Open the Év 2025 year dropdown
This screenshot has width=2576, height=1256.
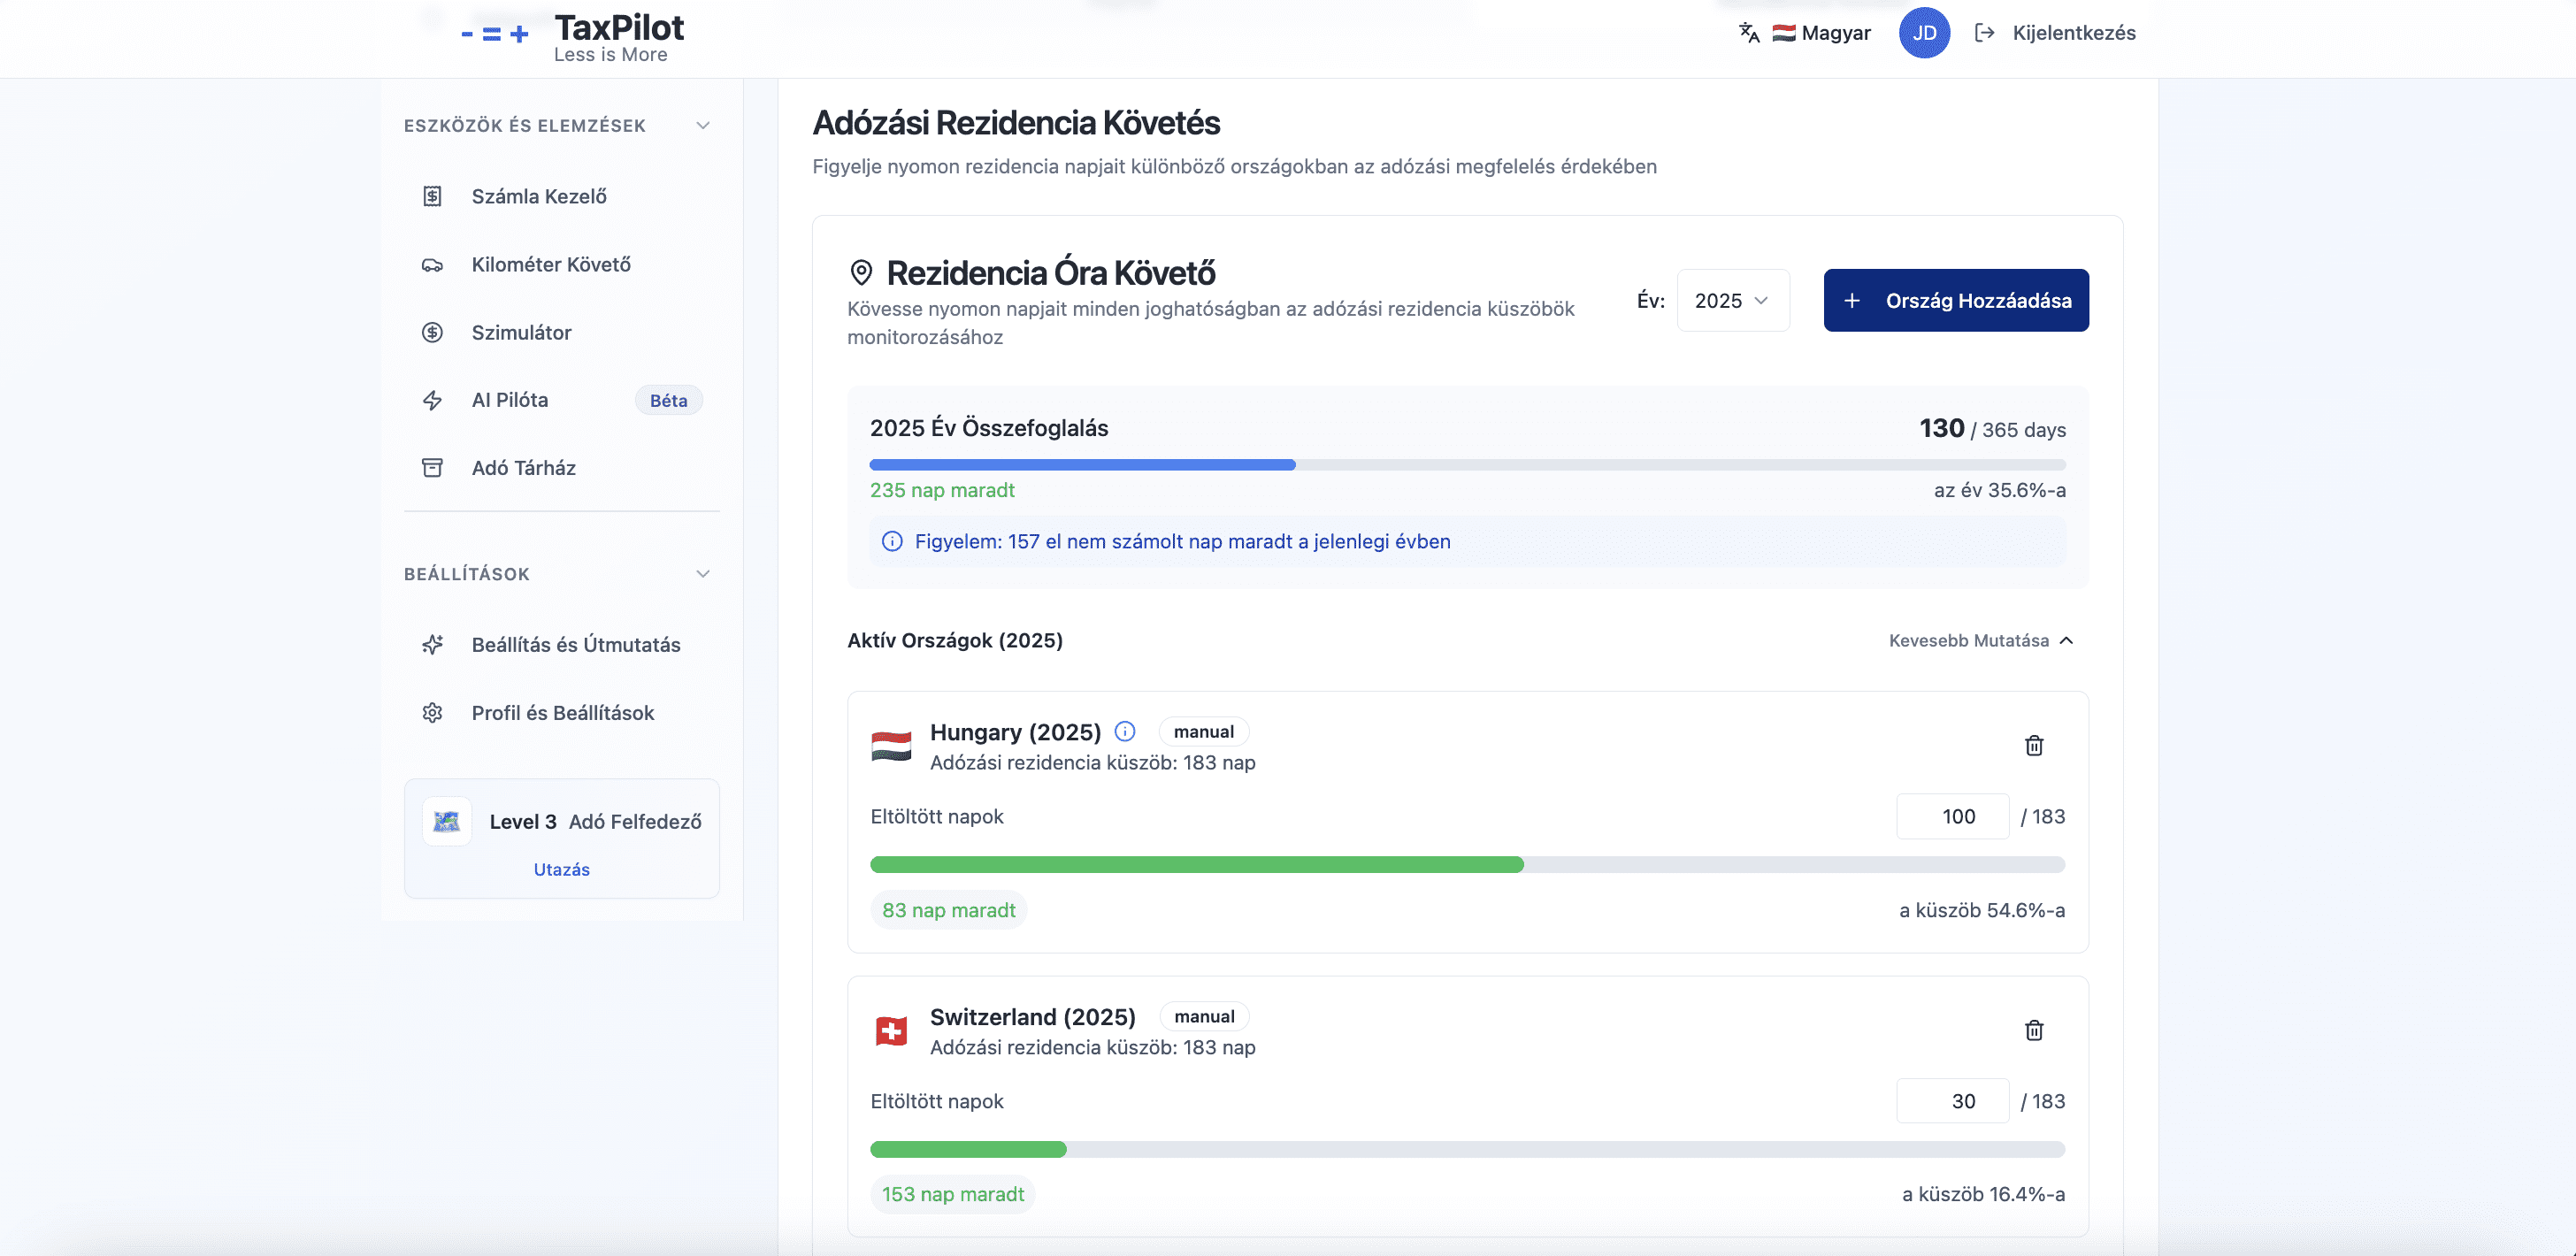(1732, 301)
